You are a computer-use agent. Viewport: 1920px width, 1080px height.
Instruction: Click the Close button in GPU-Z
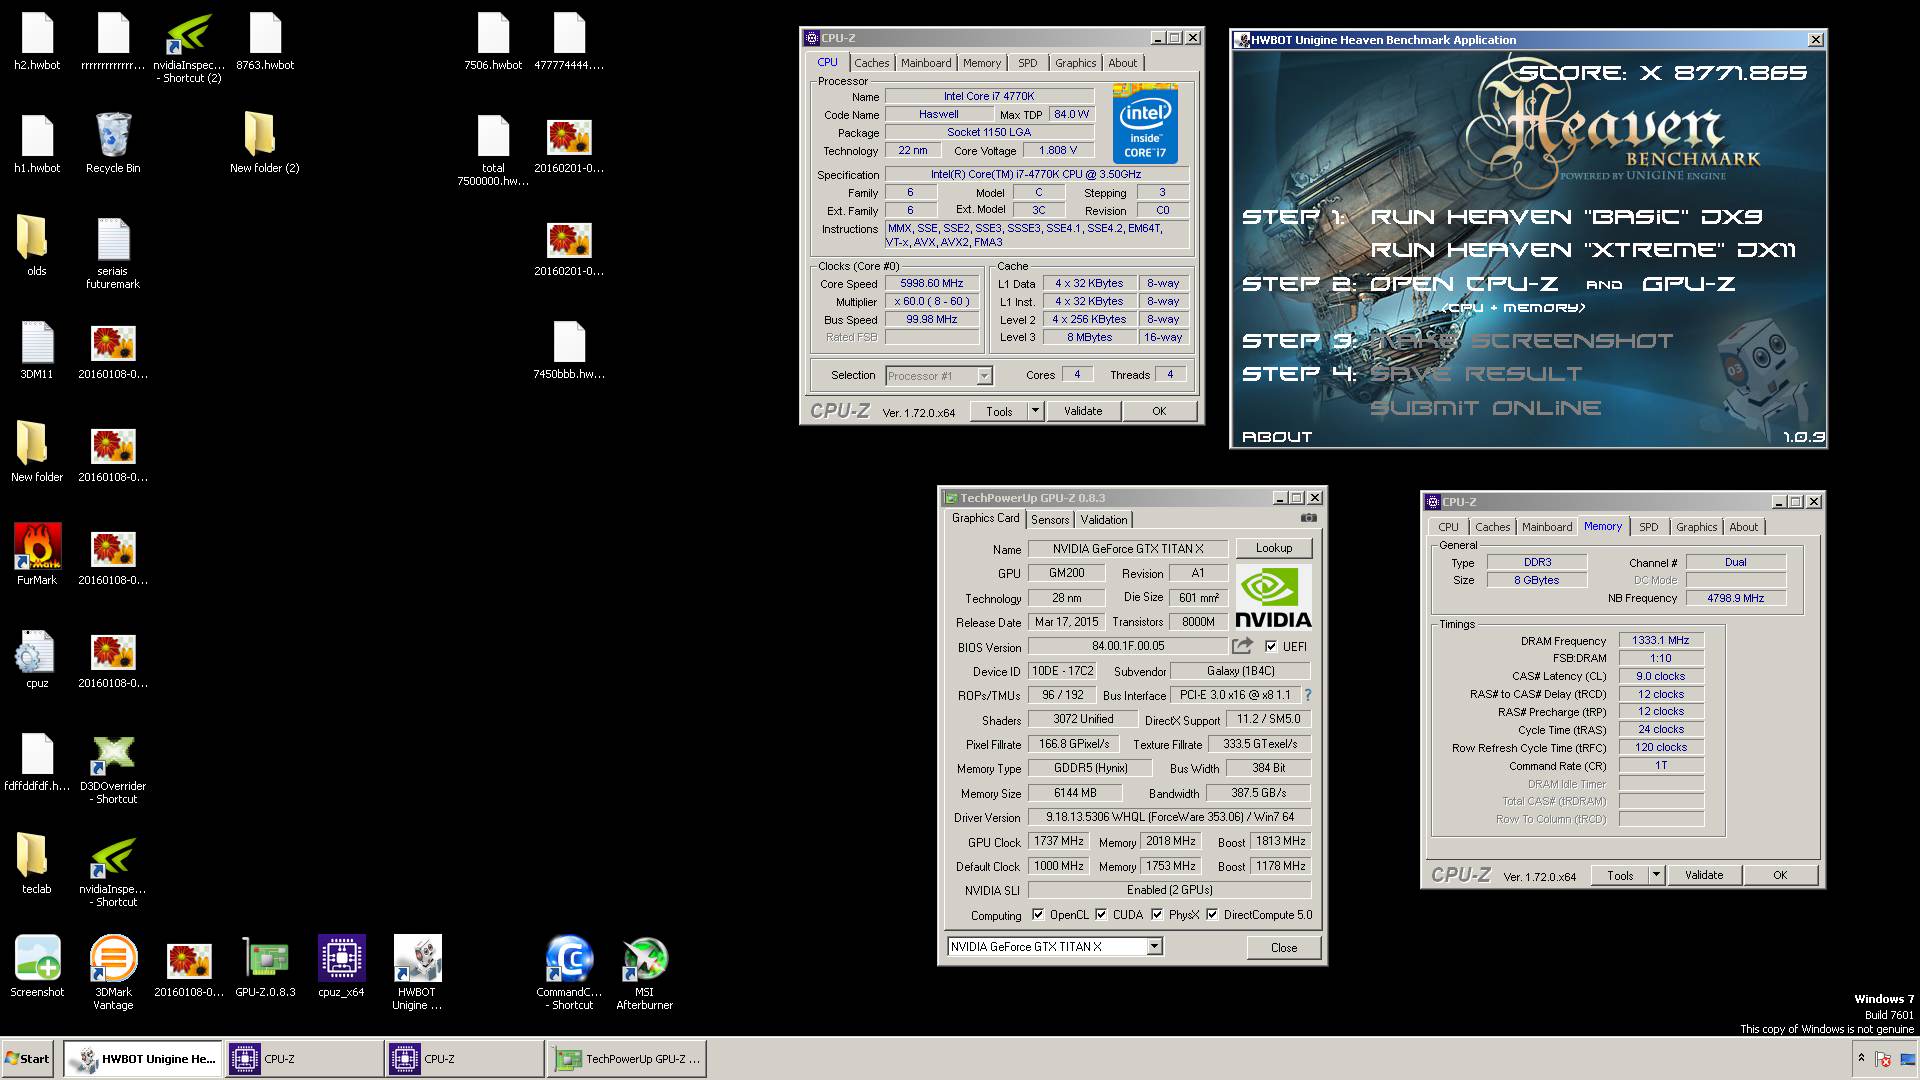coord(1284,947)
